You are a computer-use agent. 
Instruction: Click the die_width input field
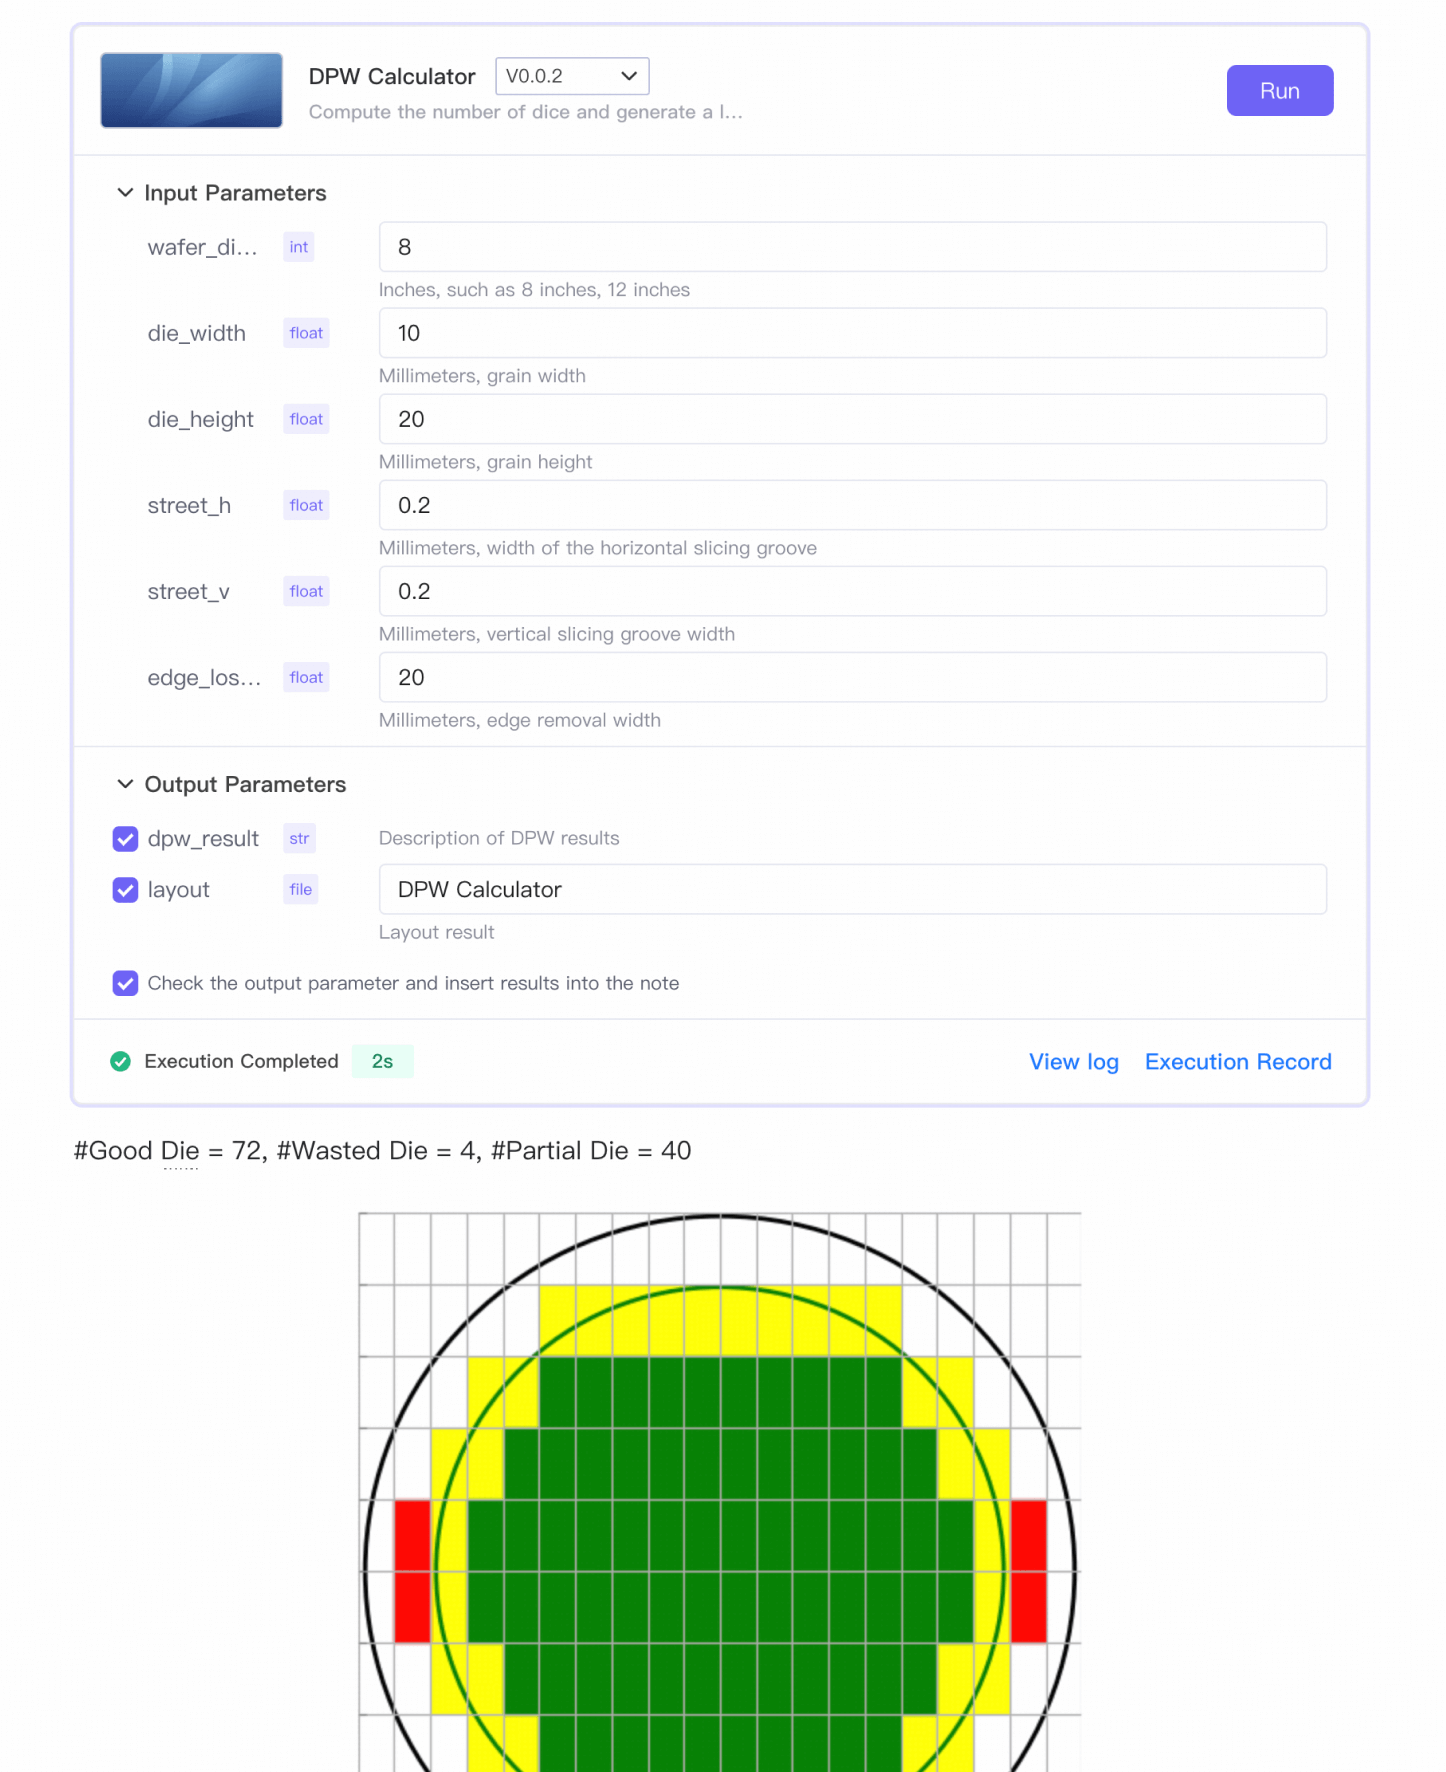[x=853, y=333]
